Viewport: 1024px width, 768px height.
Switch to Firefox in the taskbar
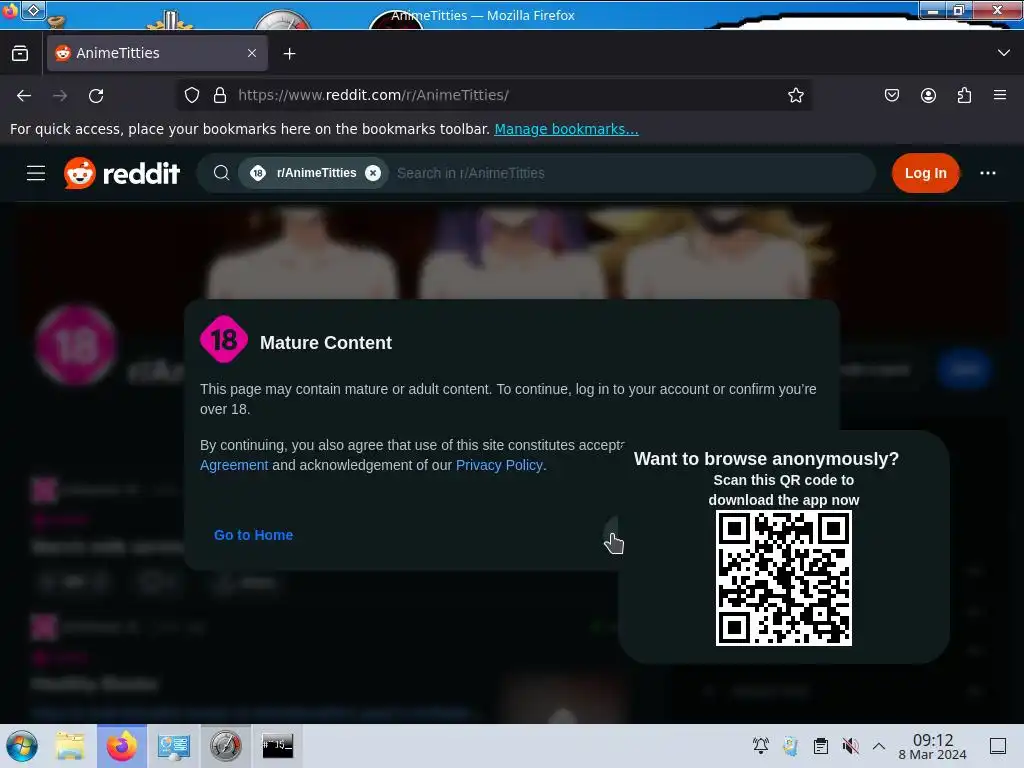122,746
